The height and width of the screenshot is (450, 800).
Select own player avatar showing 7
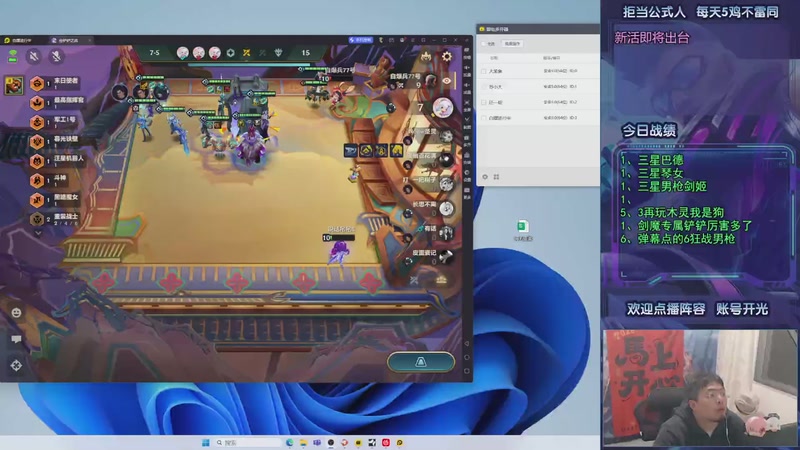point(443,108)
